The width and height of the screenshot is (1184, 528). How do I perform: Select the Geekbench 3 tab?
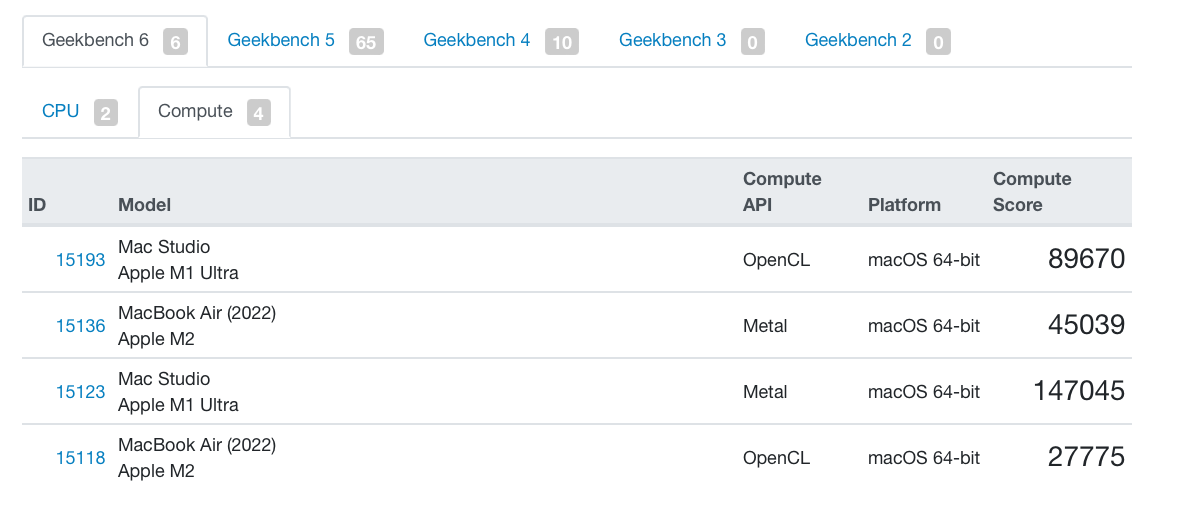pyautogui.click(x=692, y=41)
